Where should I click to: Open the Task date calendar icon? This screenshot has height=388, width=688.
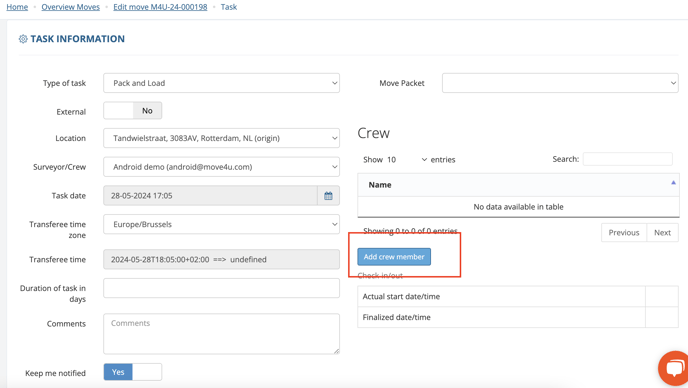(328, 196)
